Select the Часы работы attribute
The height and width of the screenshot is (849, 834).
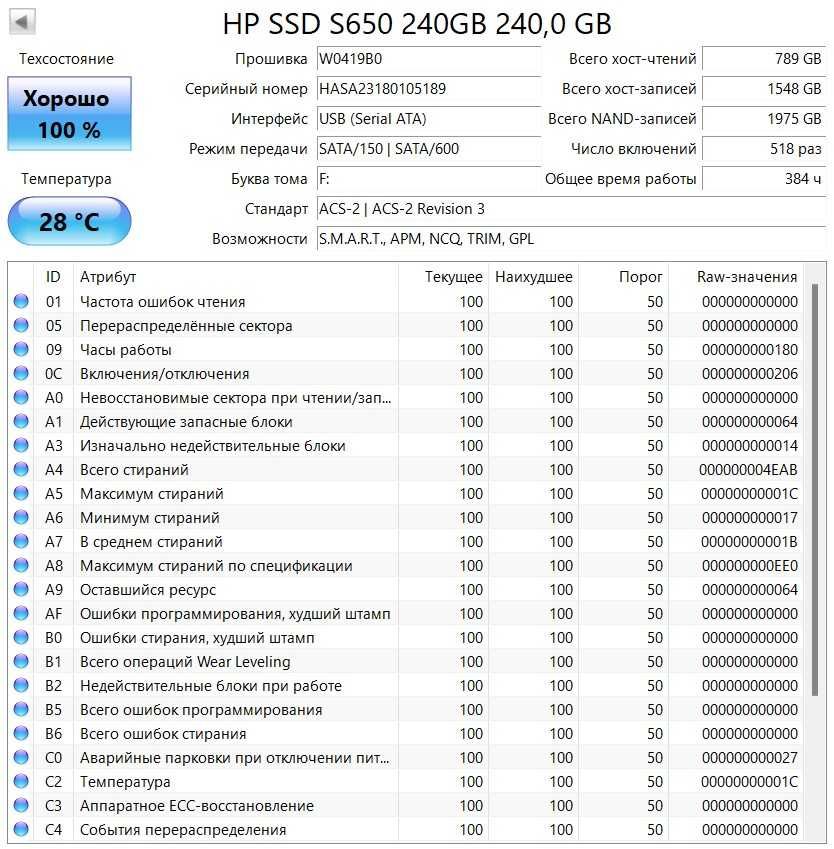(x=406, y=350)
